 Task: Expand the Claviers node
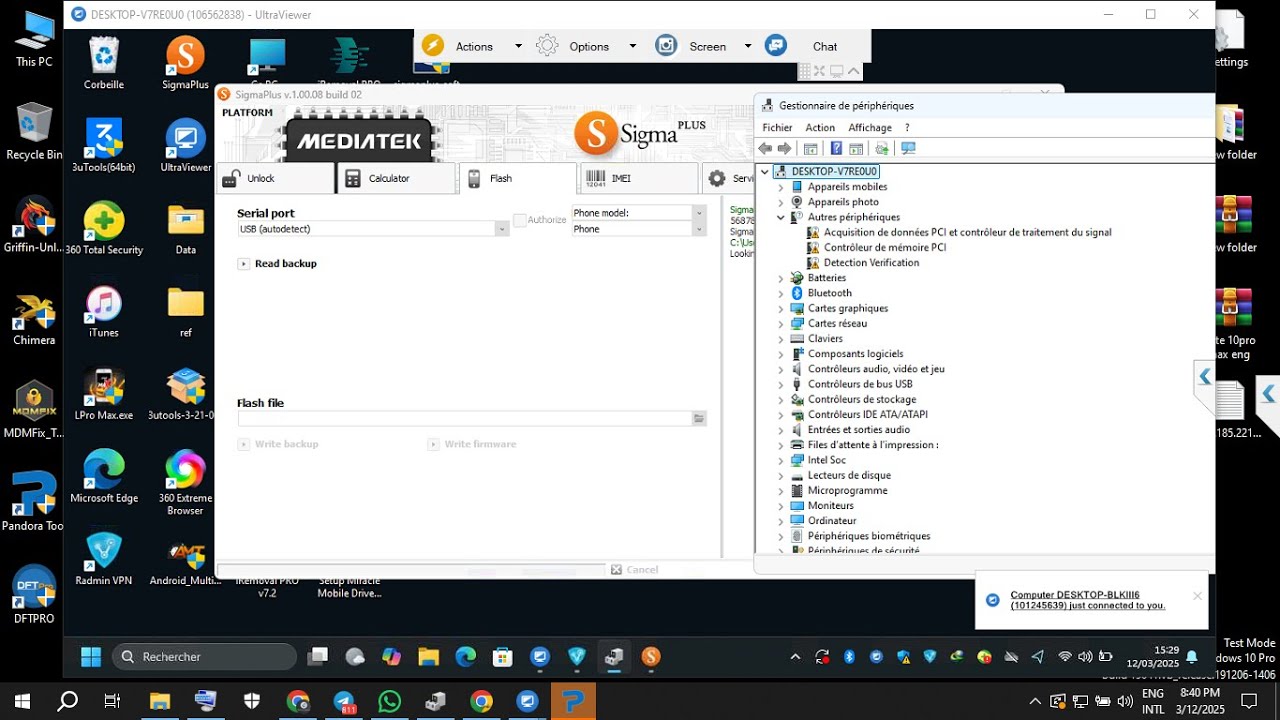point(781,339)
